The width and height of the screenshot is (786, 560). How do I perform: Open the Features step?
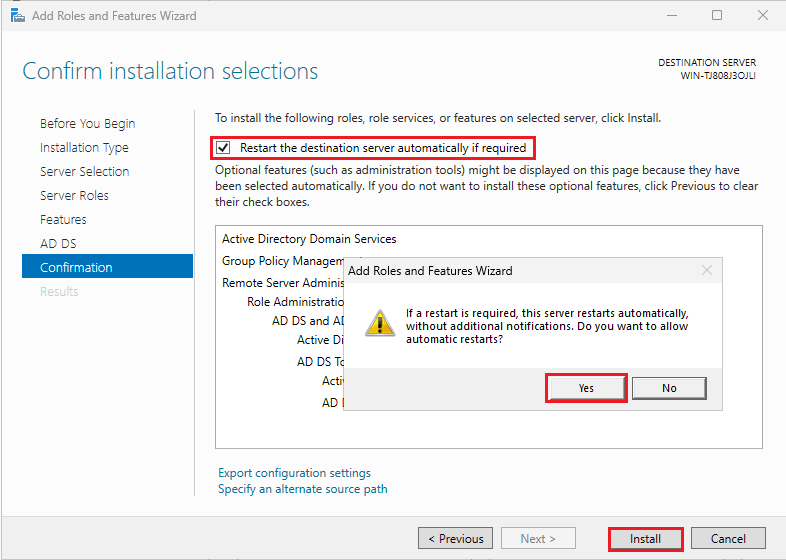[63, 220]
